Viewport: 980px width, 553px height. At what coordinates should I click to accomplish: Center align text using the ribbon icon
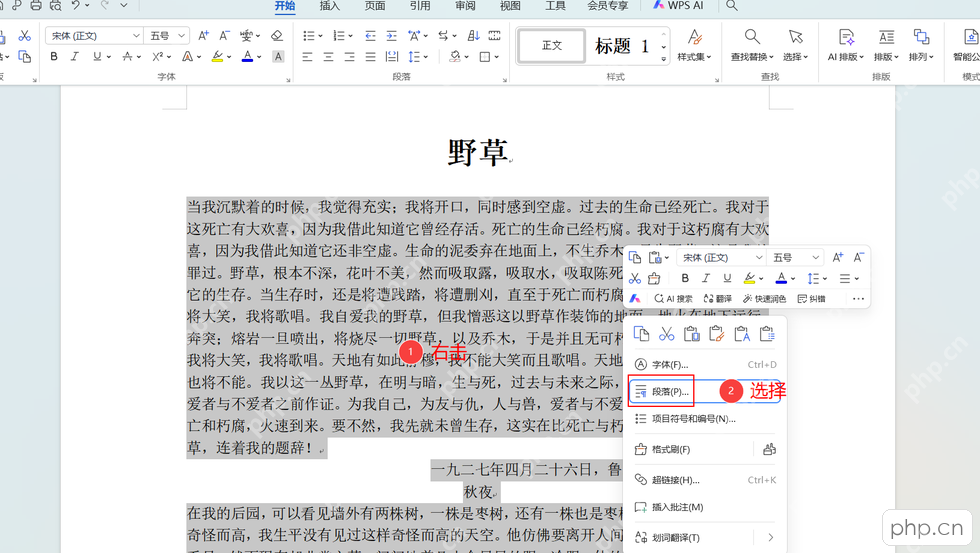[x=328, y=57]
